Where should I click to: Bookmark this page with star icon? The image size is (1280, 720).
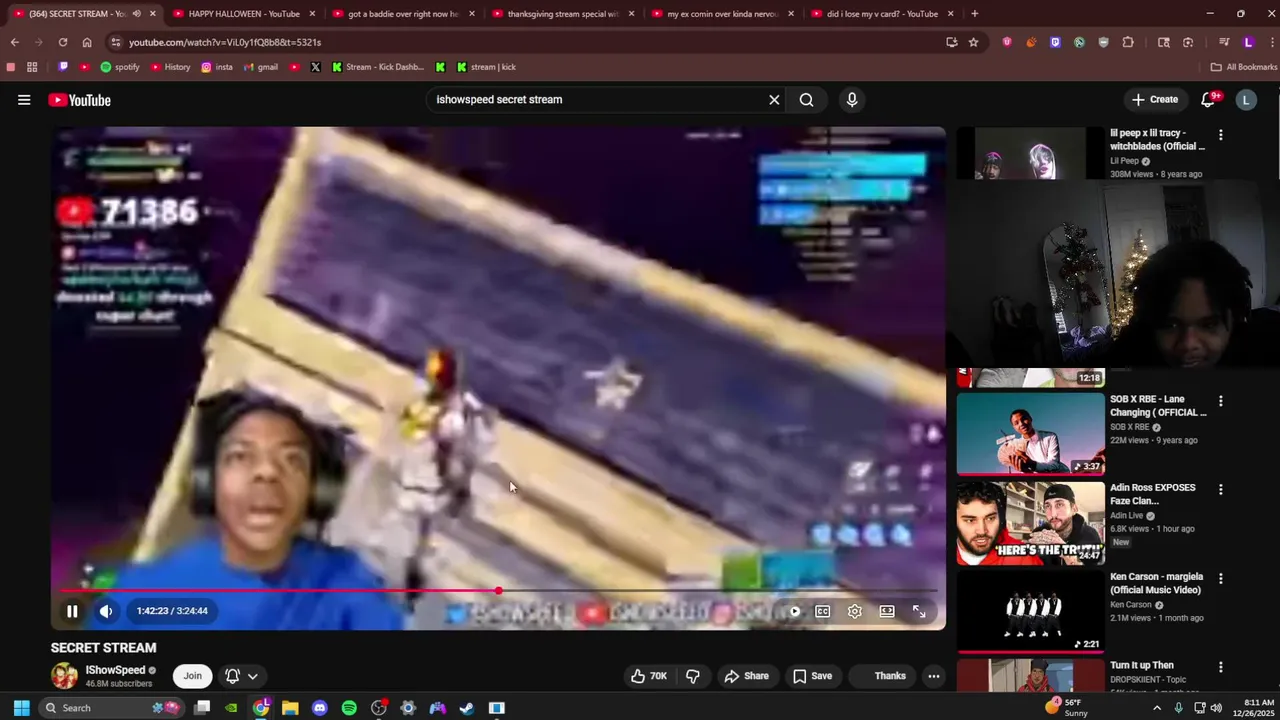(x=973, y=42)
